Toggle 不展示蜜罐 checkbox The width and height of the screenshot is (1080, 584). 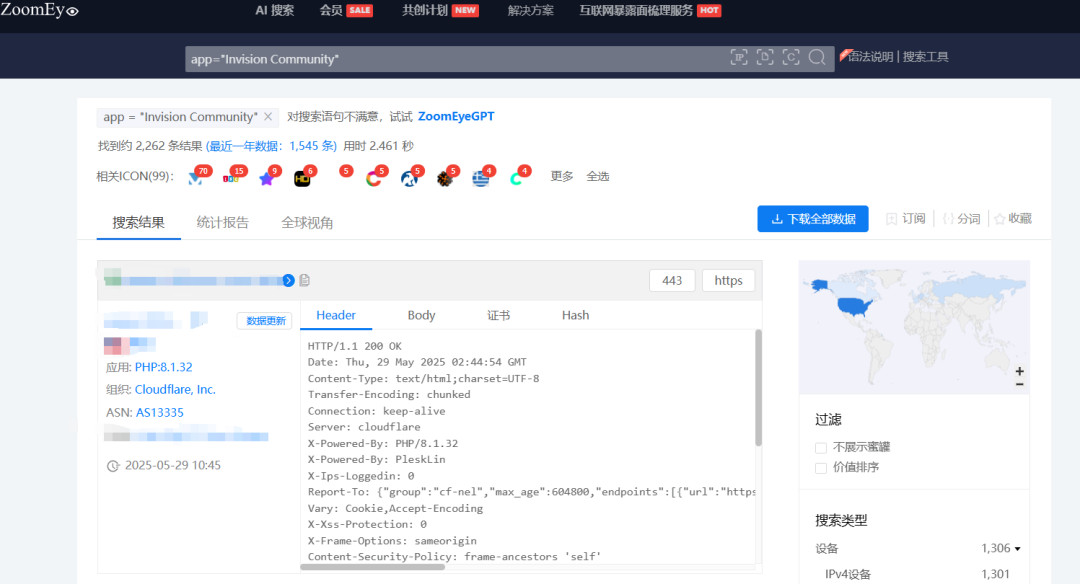820,448
